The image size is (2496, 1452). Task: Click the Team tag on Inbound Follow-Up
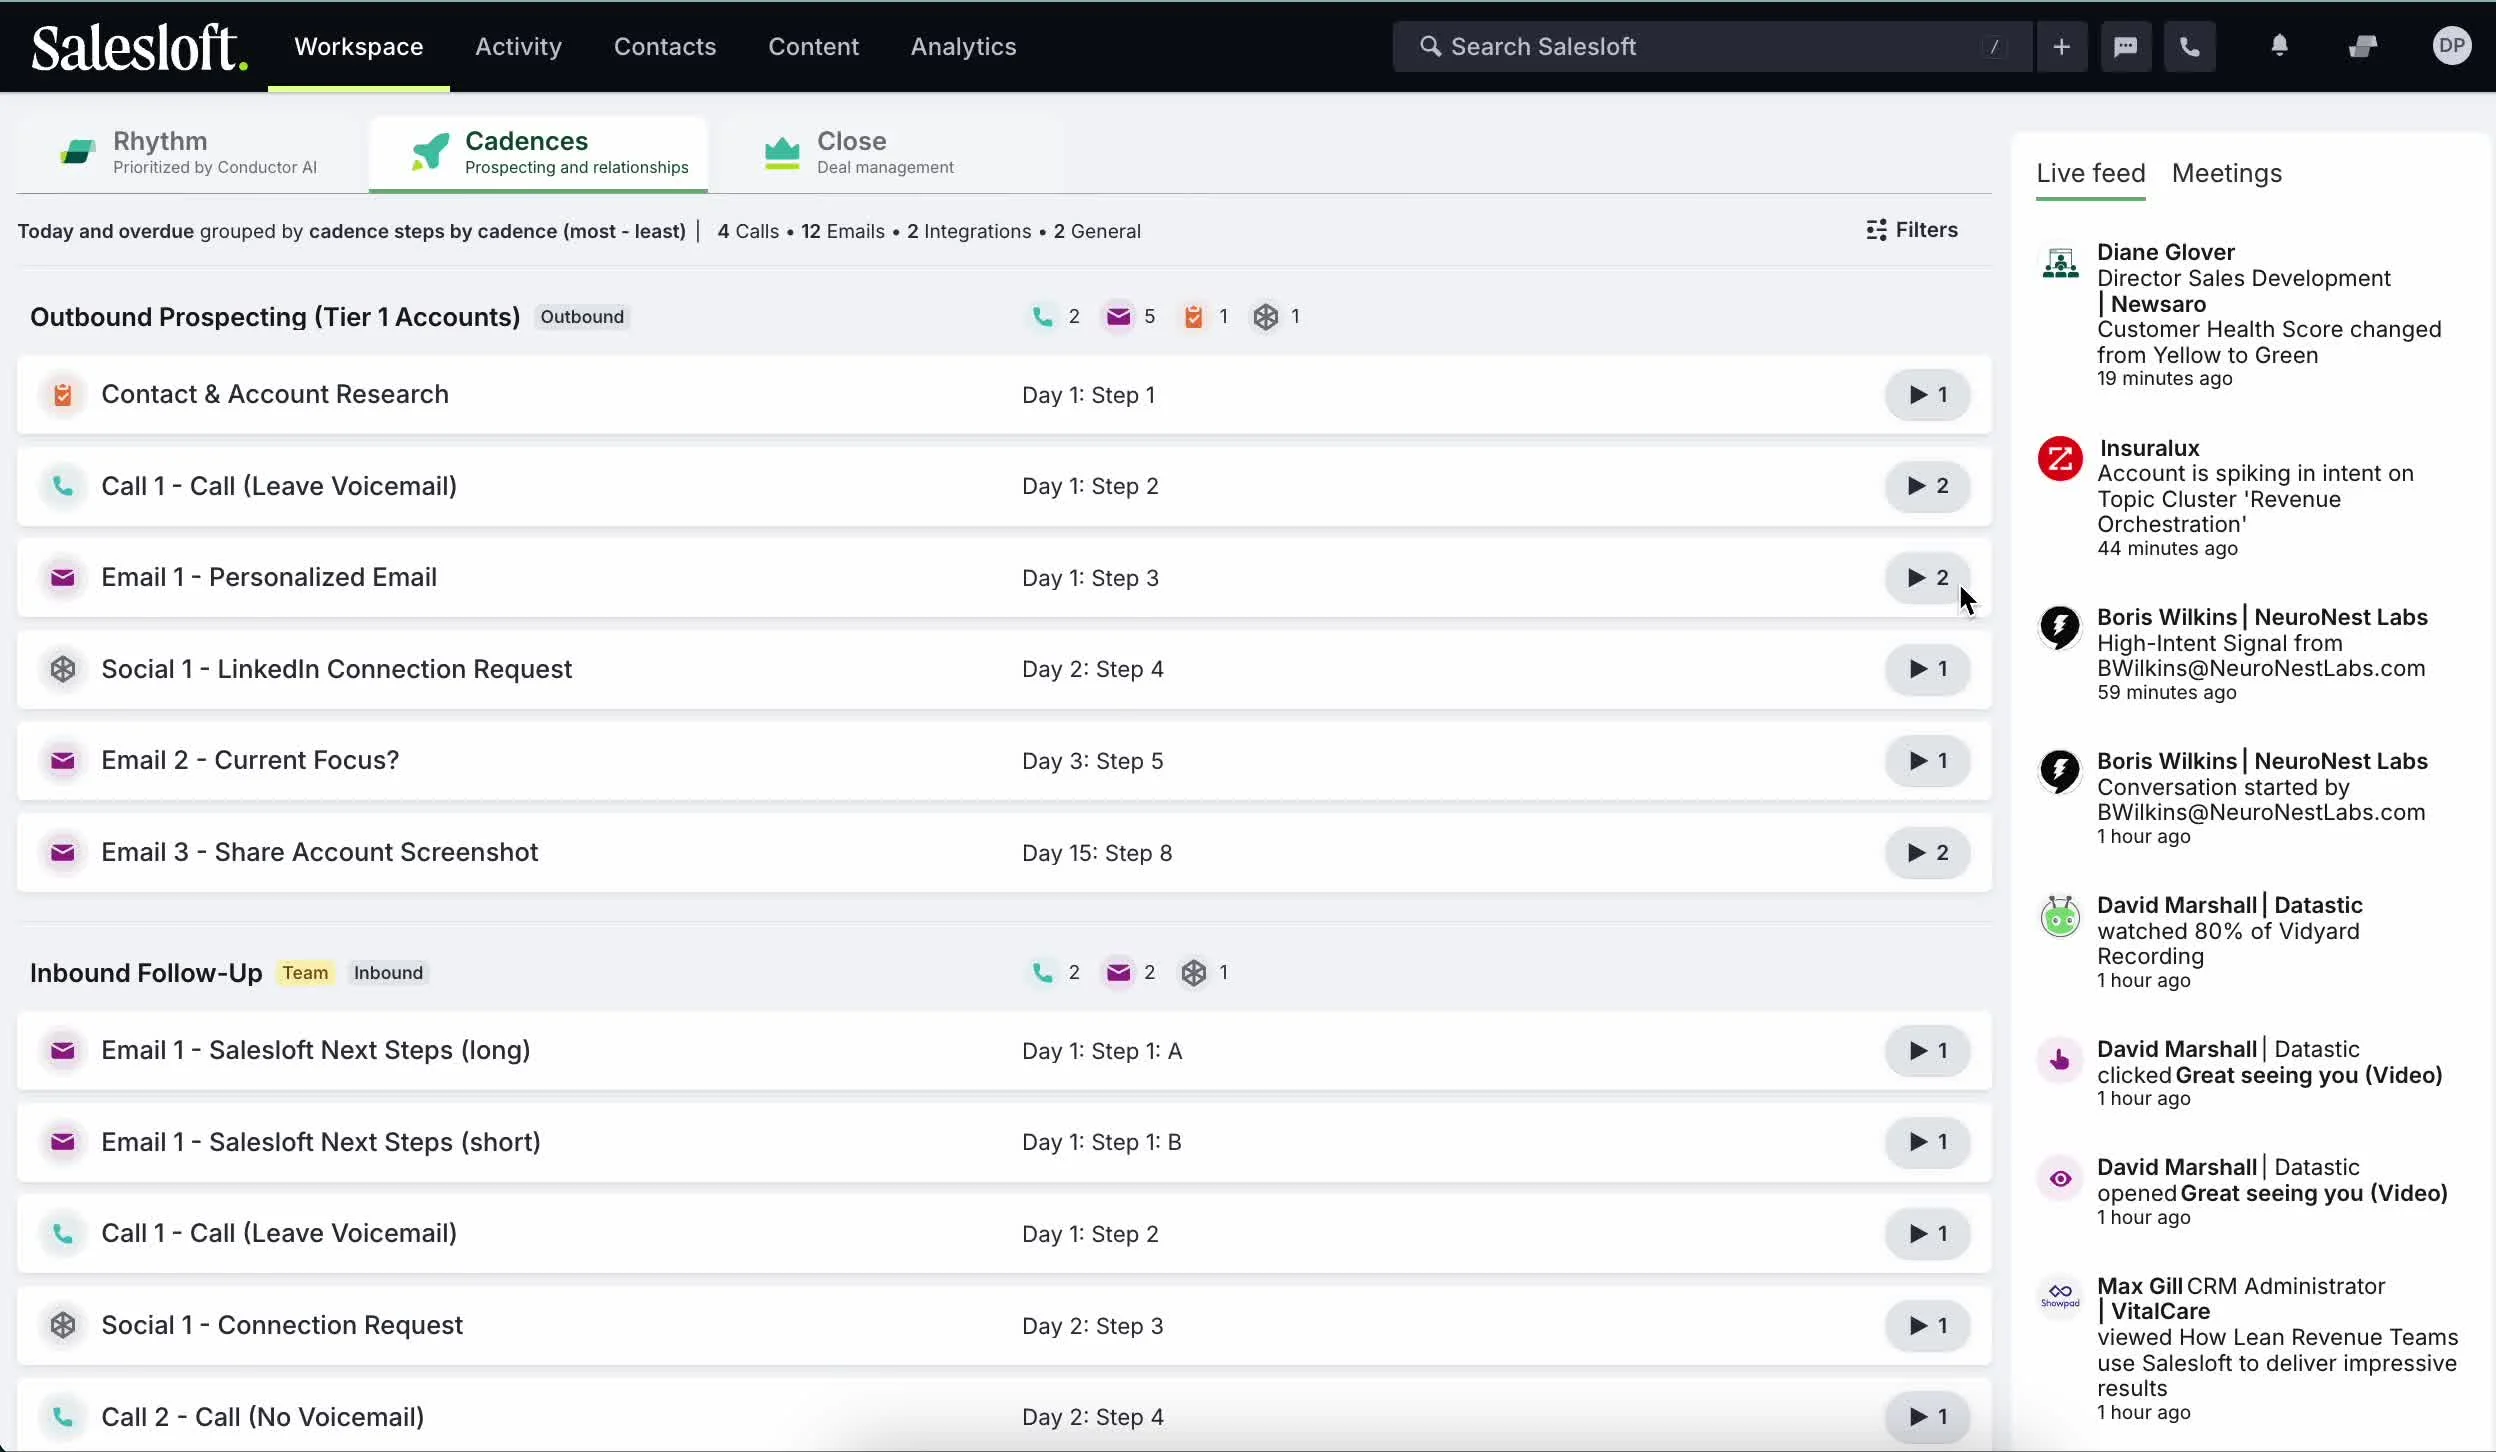click(x=305, y=973)
